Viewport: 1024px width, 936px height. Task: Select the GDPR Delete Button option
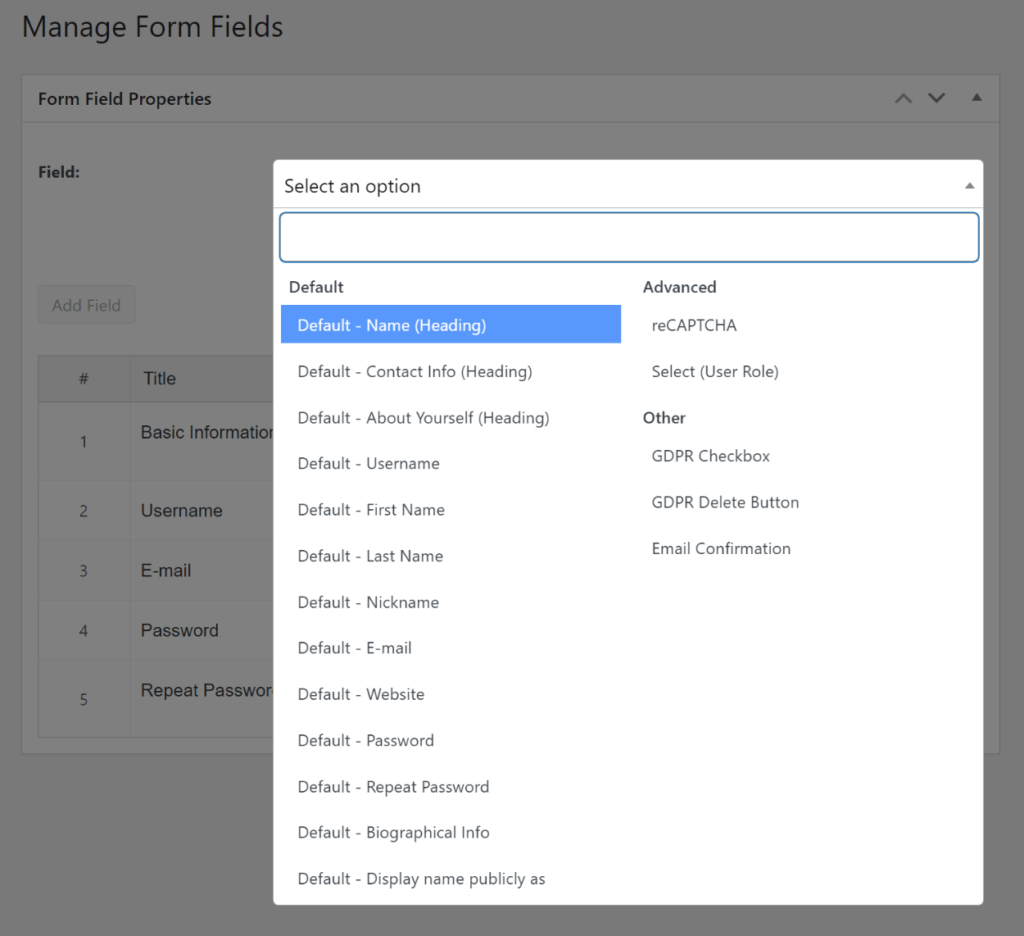[x=724, y=502]
